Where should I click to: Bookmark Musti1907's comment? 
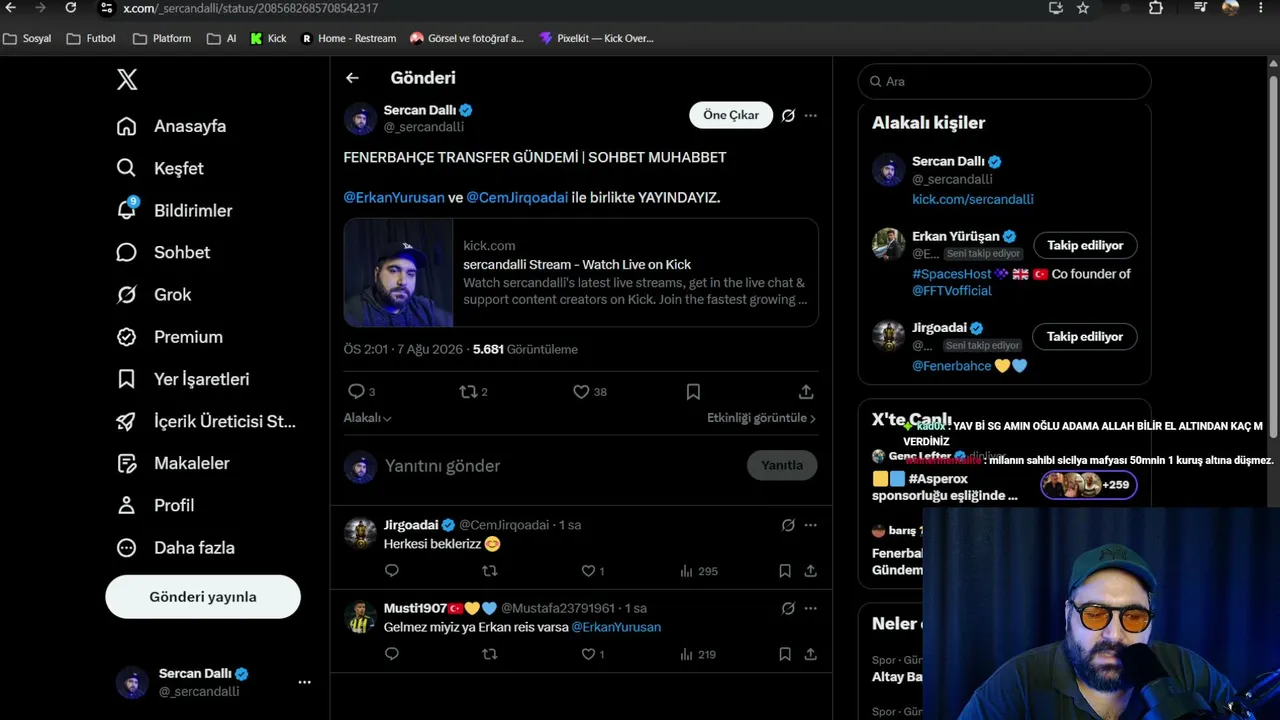[x=785, y=654]
